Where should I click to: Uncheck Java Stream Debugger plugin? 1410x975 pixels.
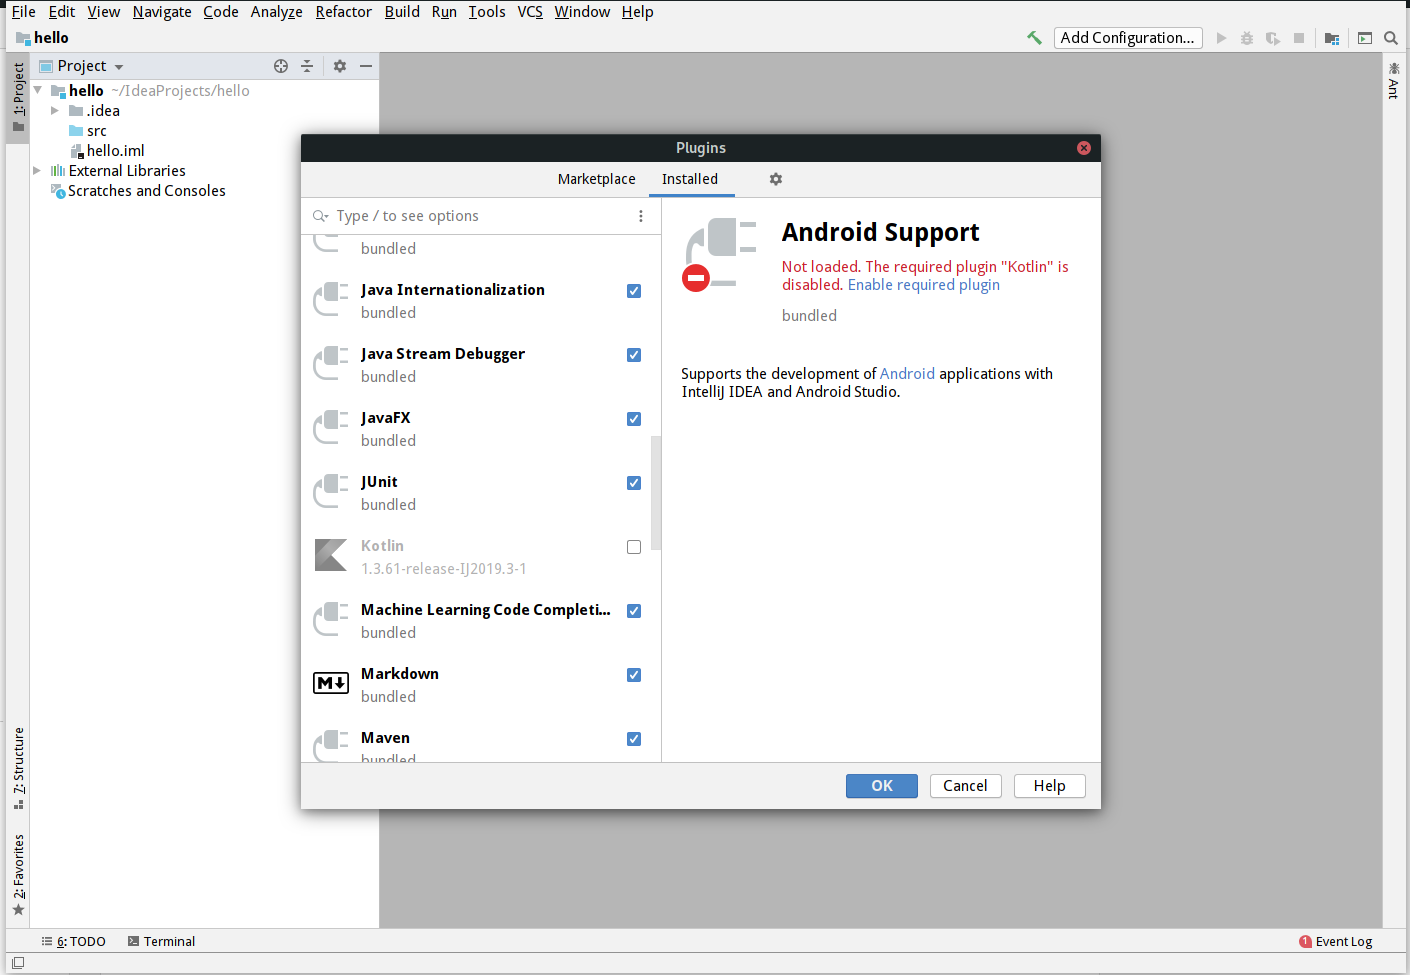(x=634, y=355)
